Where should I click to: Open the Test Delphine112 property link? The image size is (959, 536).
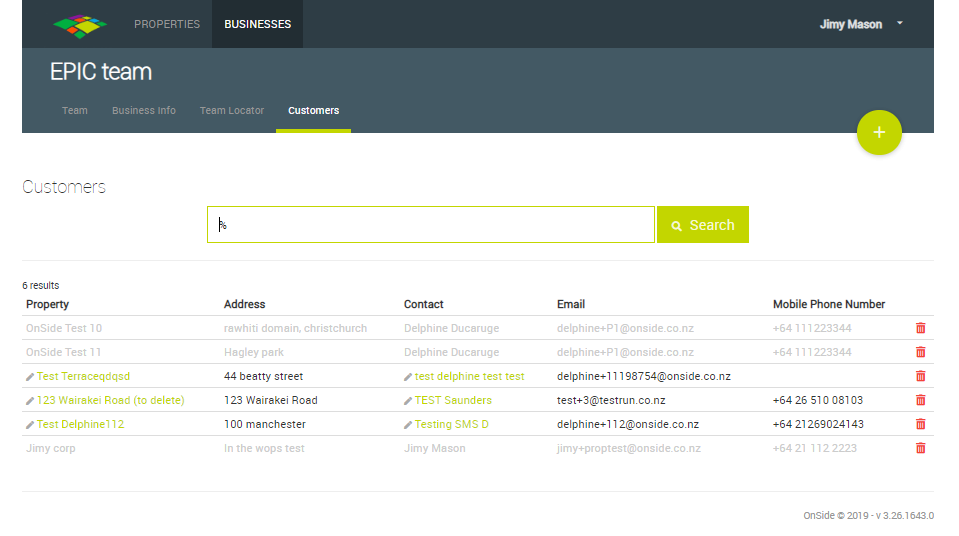[x=80, y=424]
